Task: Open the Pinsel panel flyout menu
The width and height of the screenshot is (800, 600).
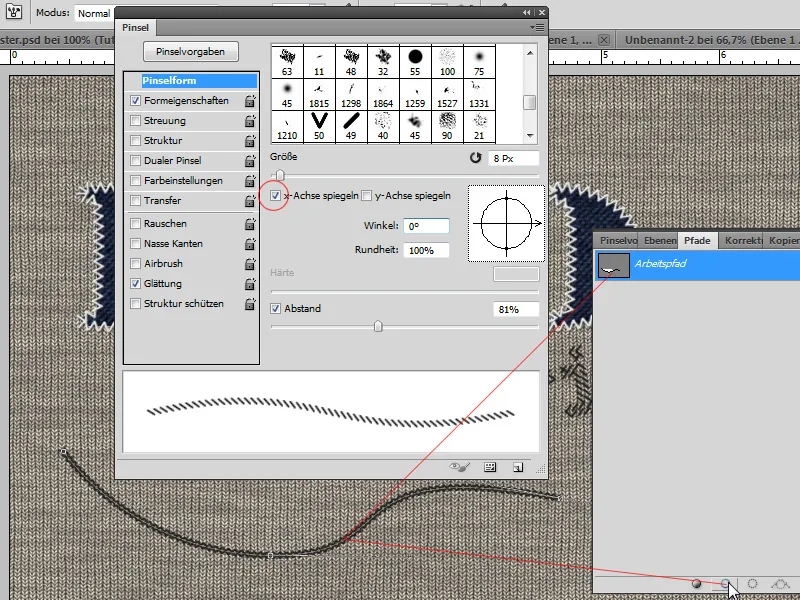Action: pyautogui.click(x=537, y=28)
